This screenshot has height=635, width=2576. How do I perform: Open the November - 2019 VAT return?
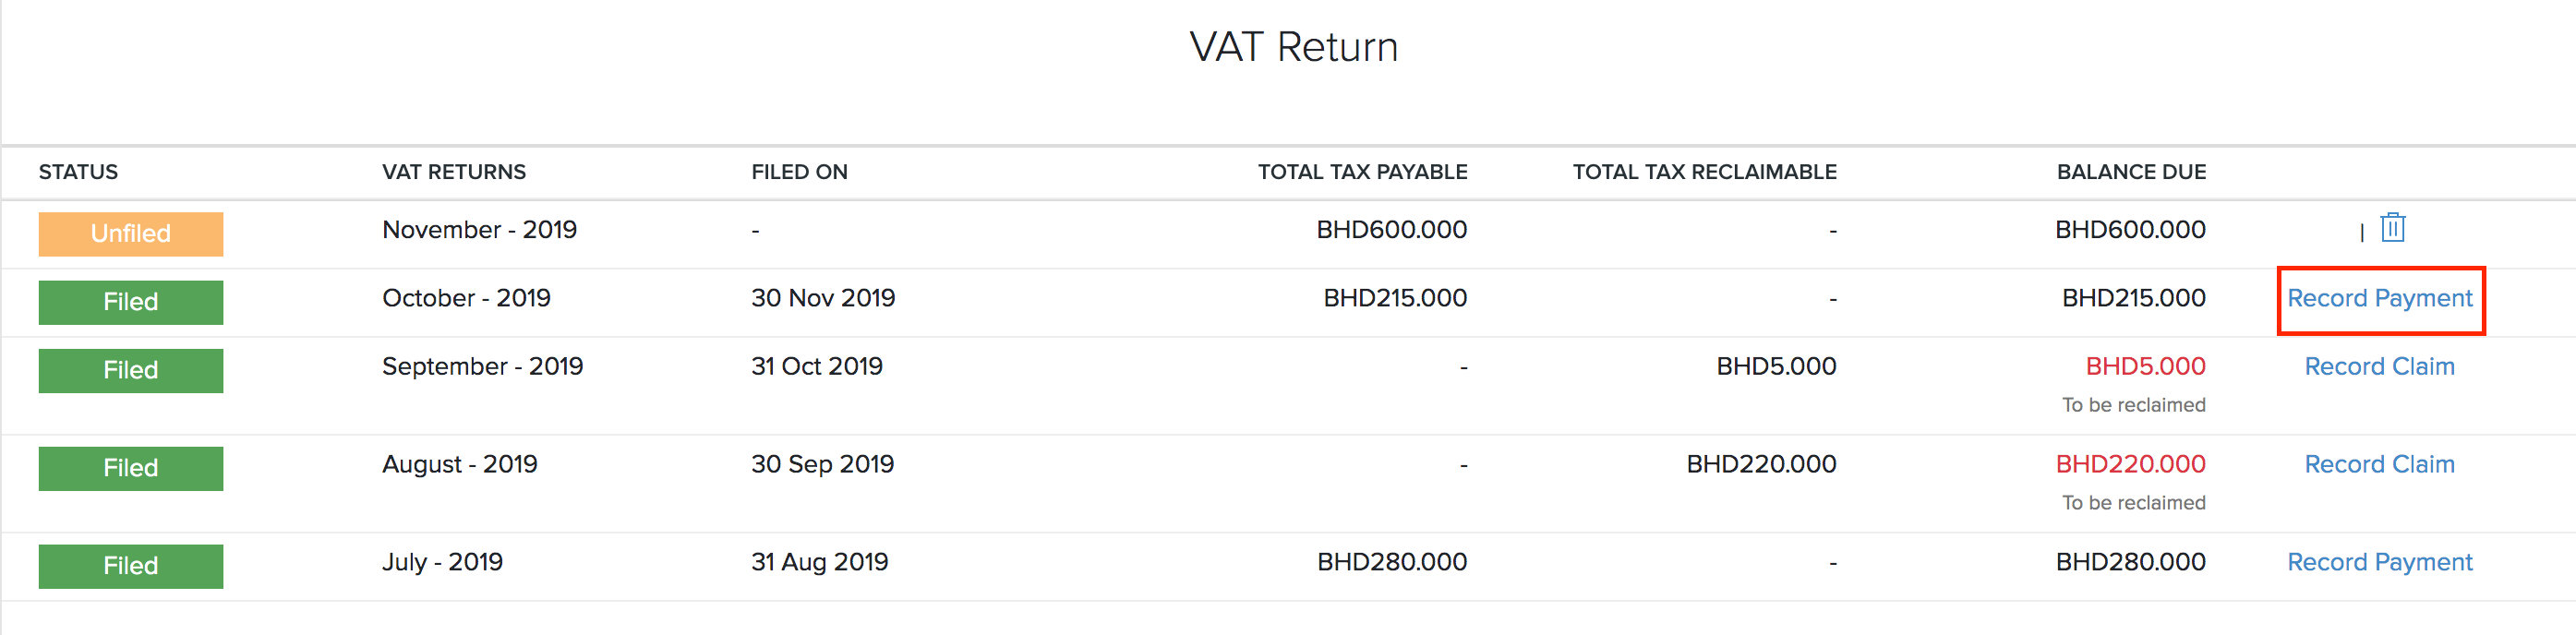point(480,229)
